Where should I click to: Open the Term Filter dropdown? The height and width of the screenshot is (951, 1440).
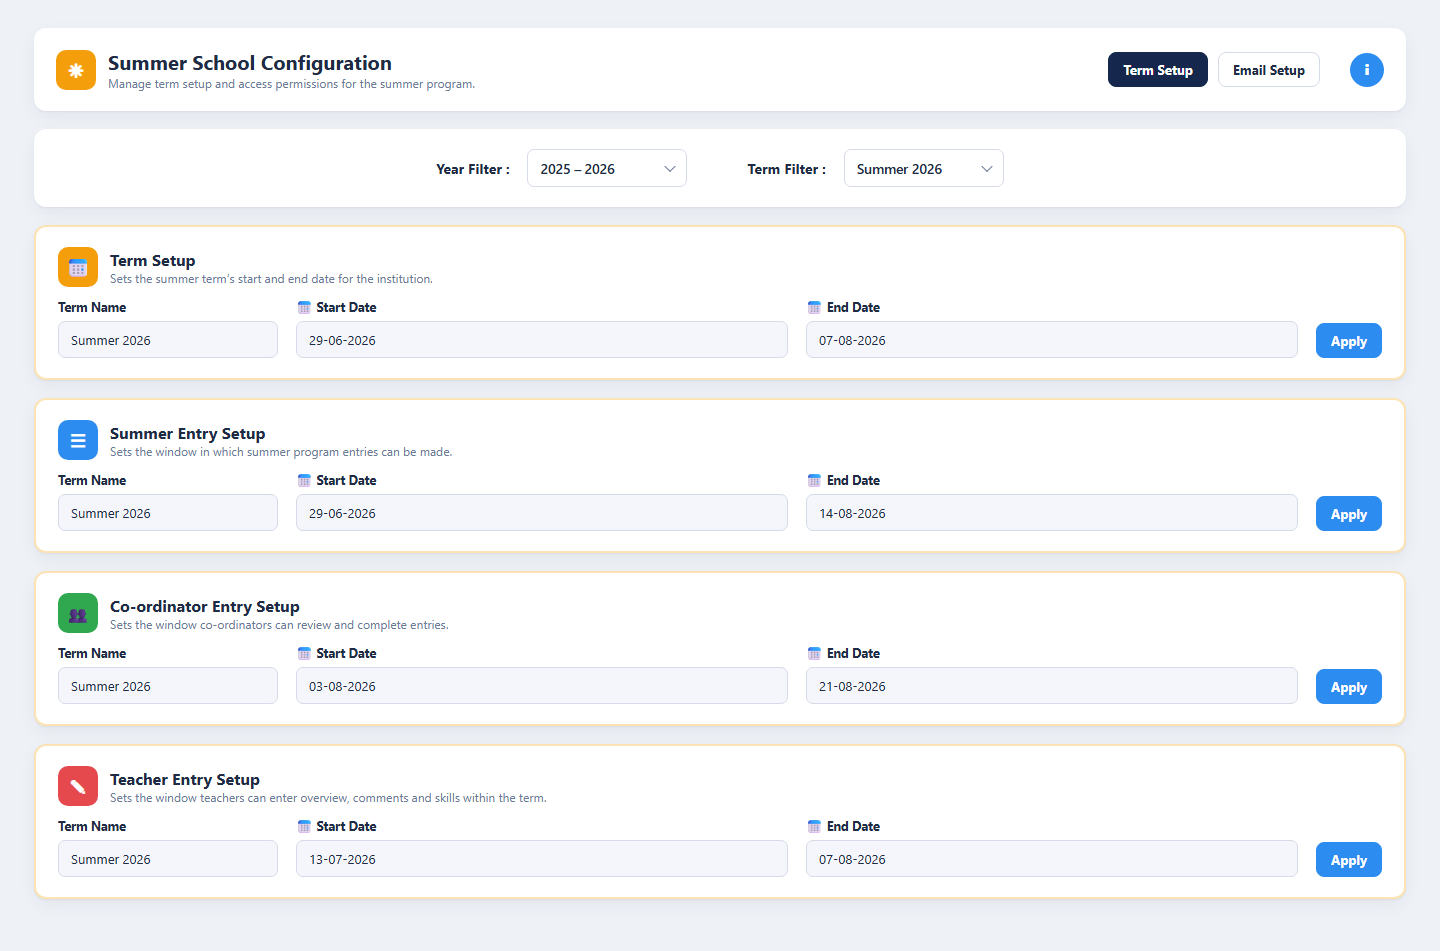pyautogui.click(x=924, y=168)
